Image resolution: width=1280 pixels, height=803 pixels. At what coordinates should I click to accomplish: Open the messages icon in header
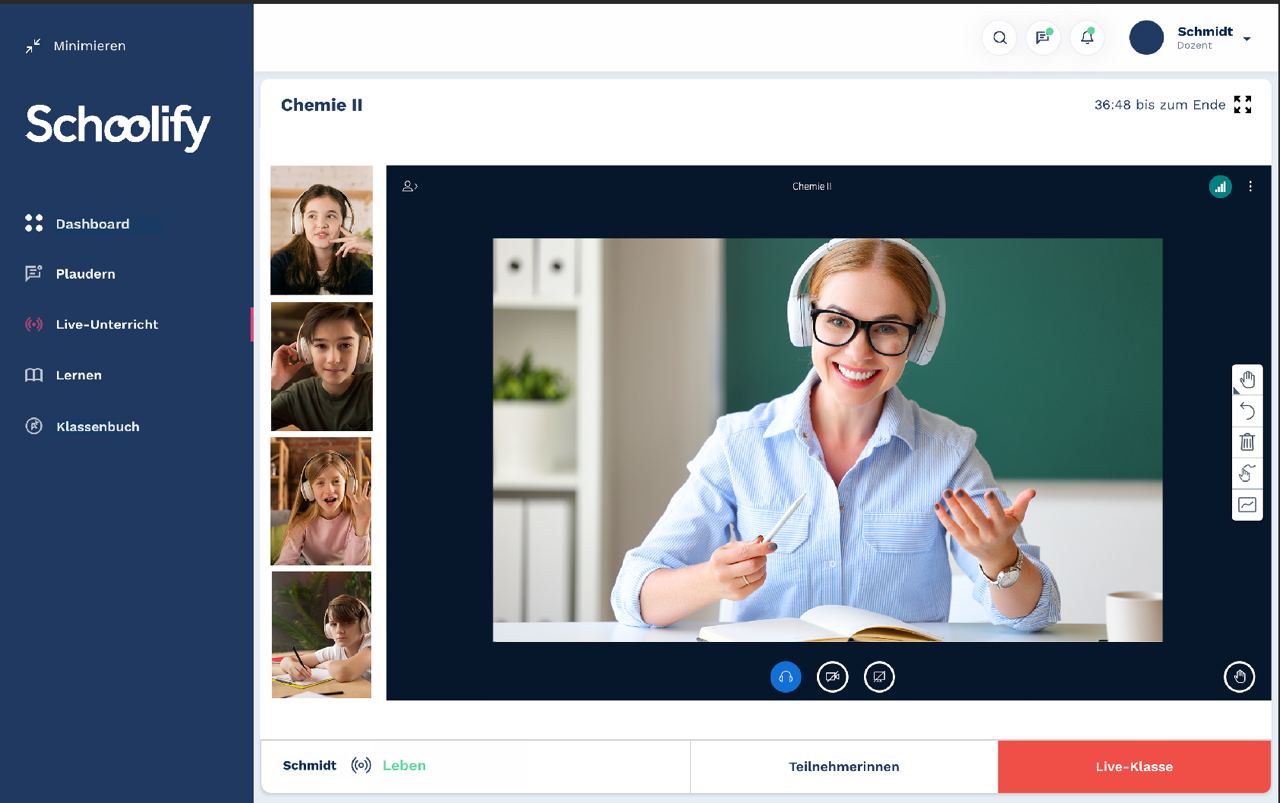pos(1043,38)
